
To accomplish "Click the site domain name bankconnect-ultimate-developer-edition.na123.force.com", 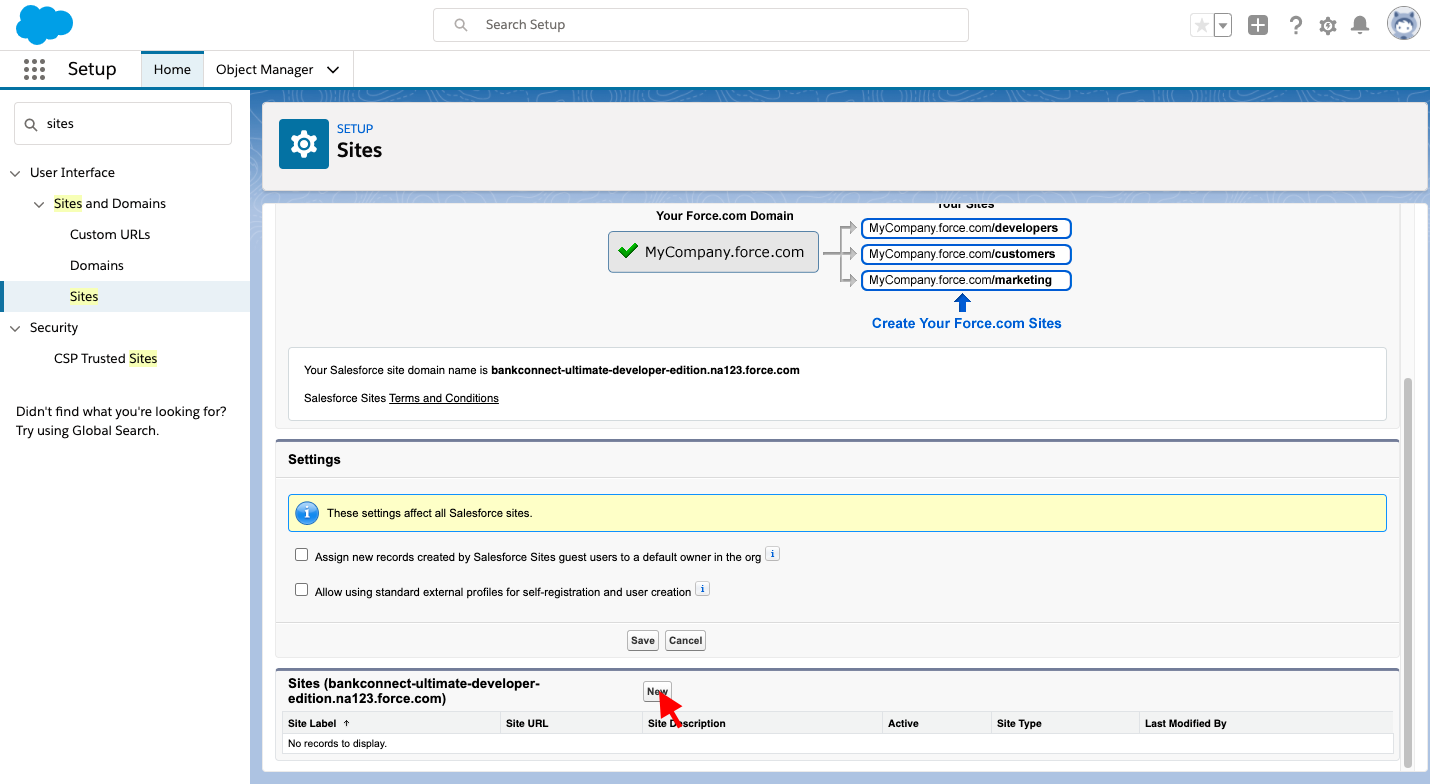I will click(x=645, y=370).
